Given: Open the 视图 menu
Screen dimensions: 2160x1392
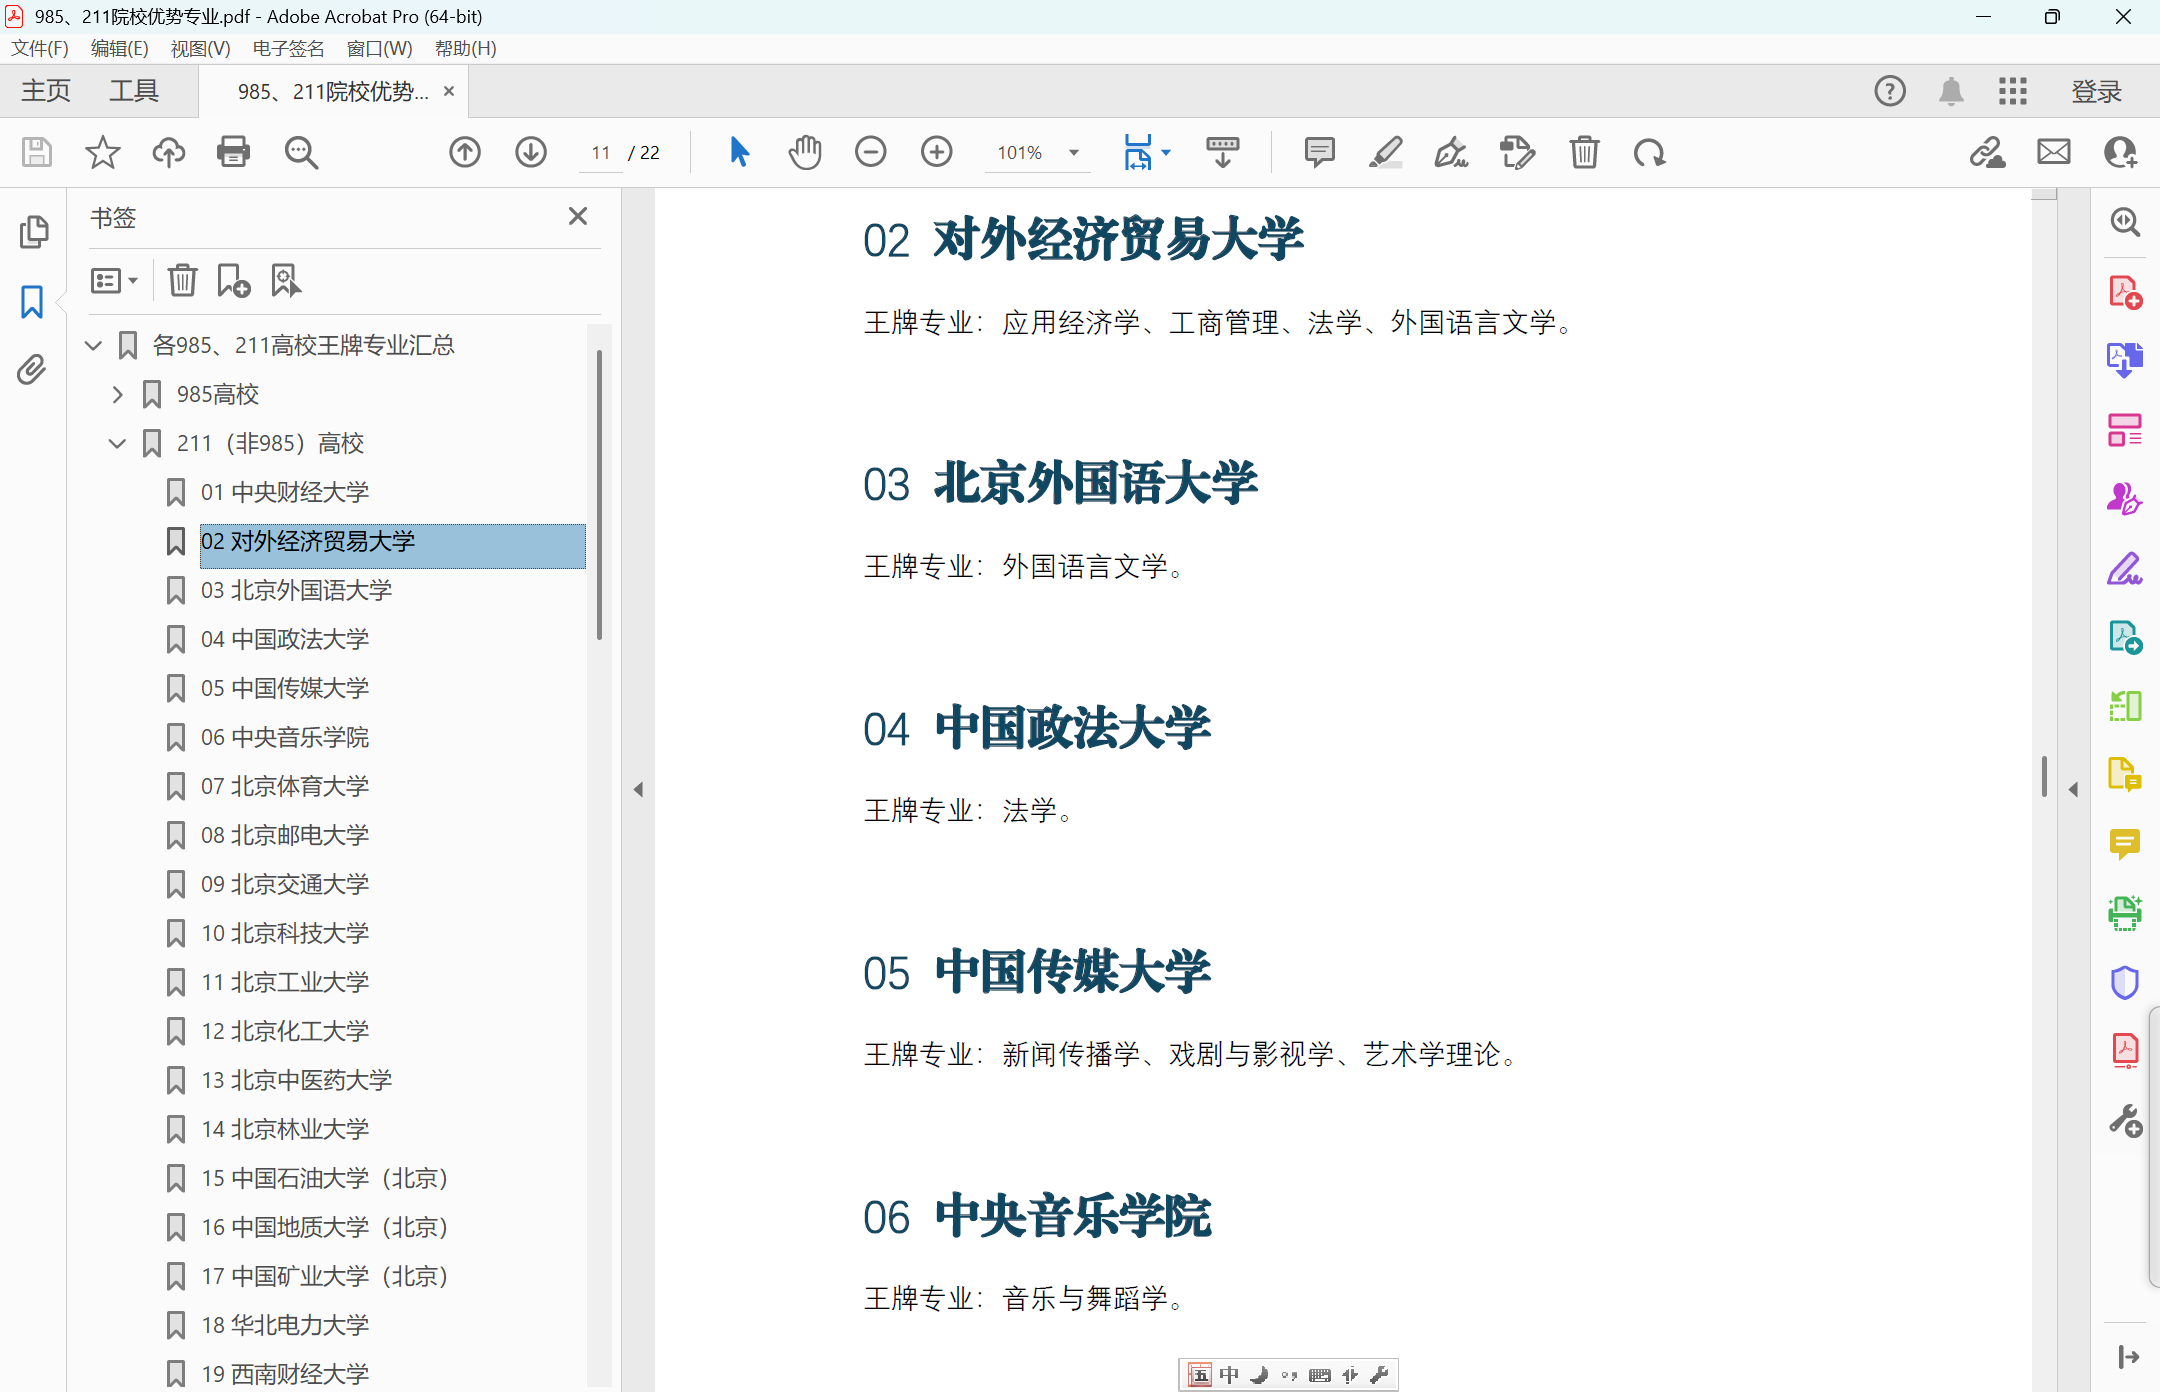Looking at the screenshot, I should coord(200,48).
